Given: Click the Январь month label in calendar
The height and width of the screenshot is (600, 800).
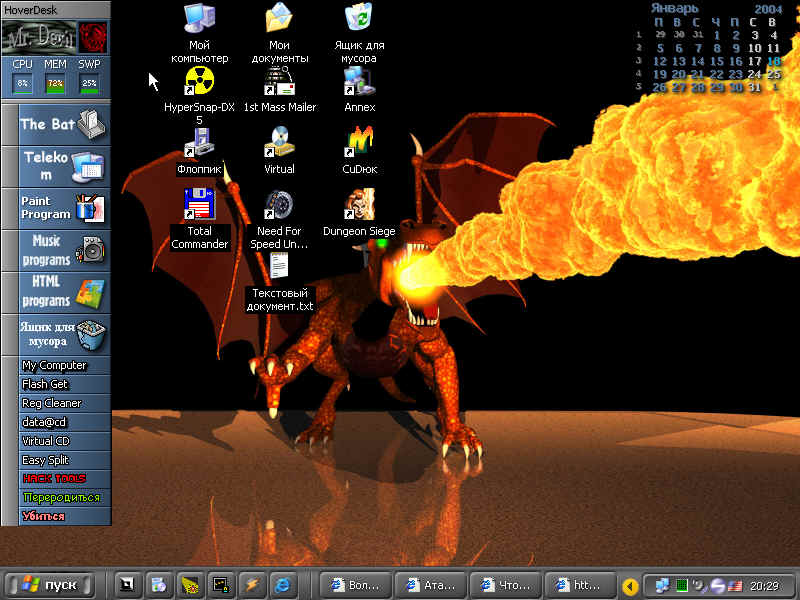Looking at the screenshot, I should (x=674, y=8).
